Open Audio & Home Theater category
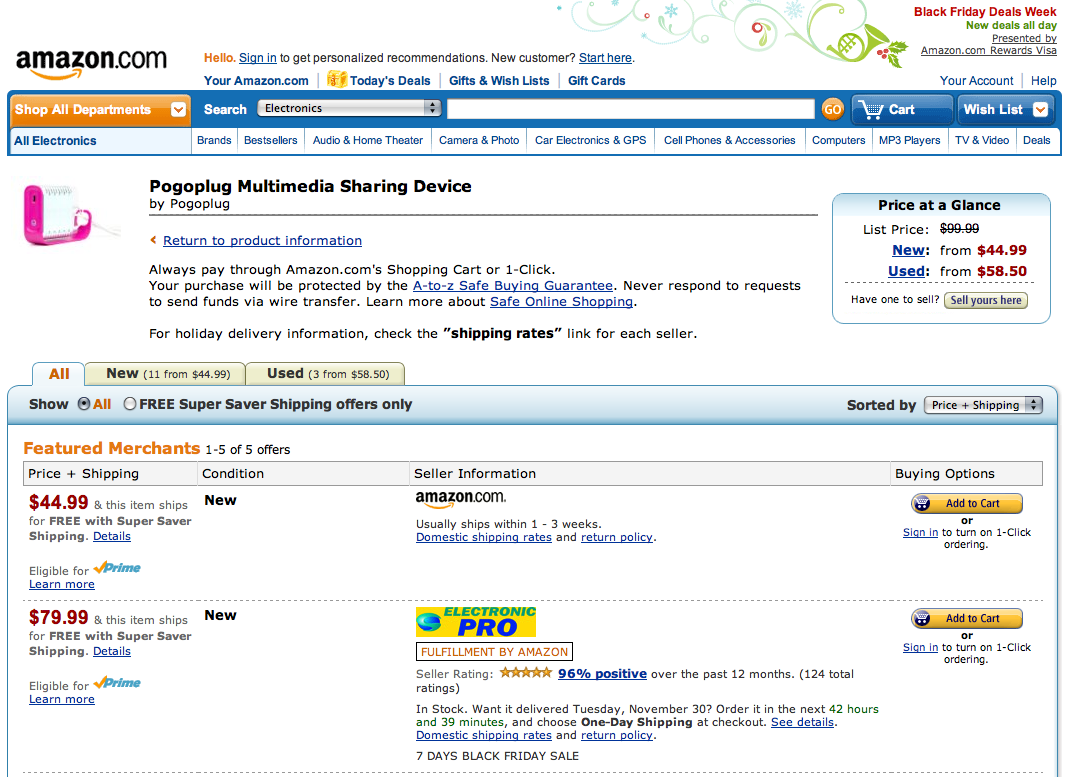1067x777 pixels. click(367, 140)
